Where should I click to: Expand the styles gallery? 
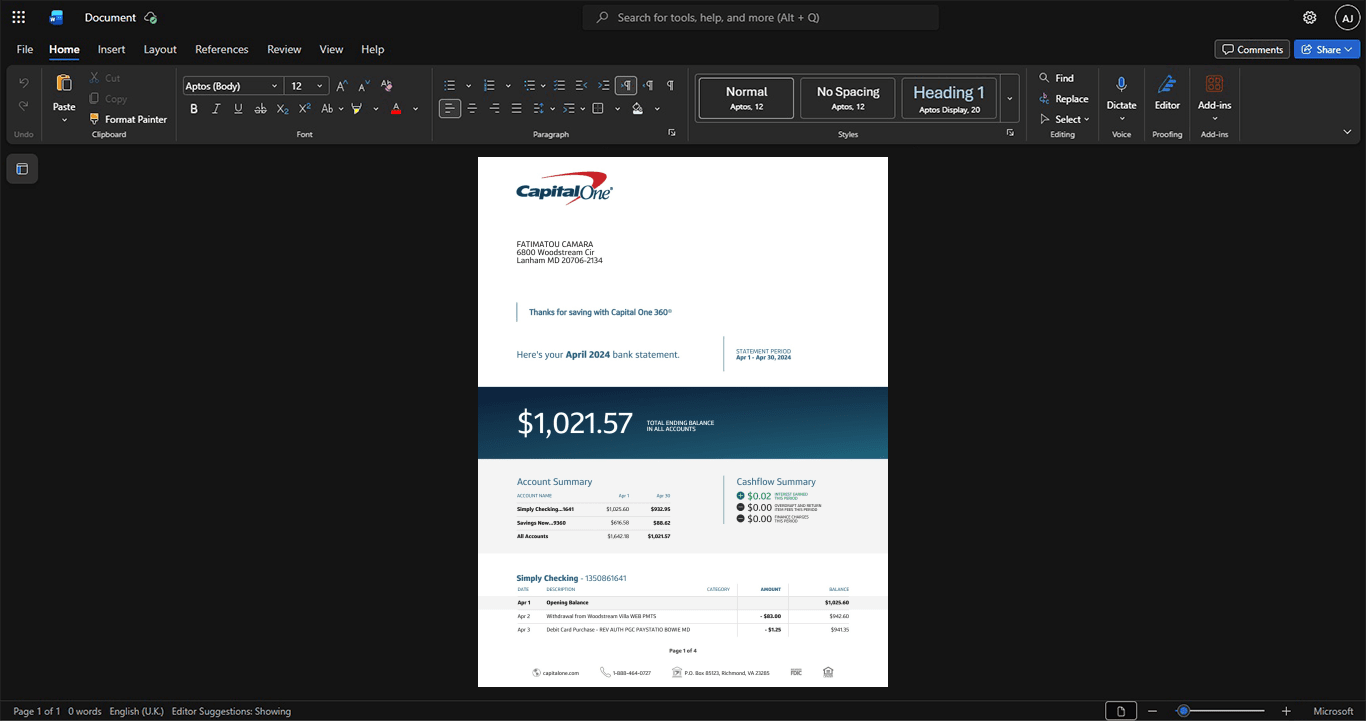1010,98
